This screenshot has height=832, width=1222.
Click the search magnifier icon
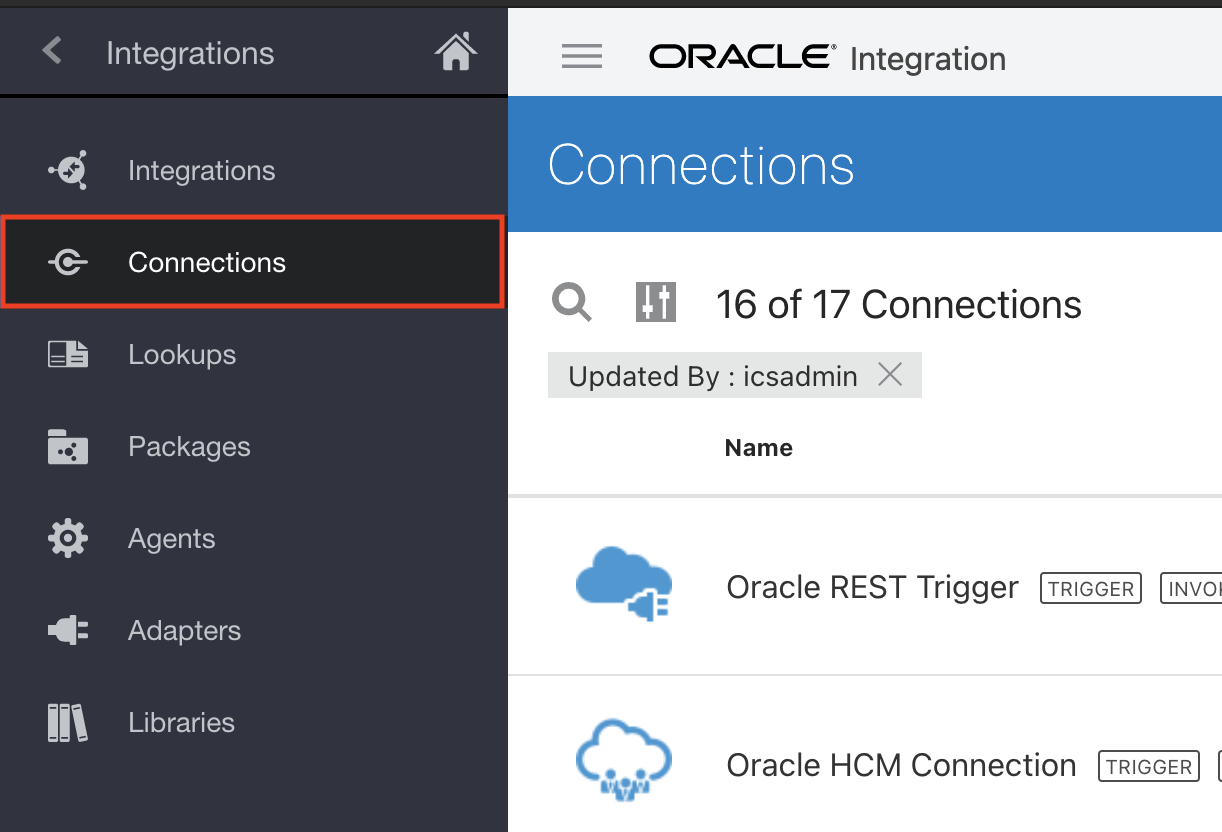(572, 302)
